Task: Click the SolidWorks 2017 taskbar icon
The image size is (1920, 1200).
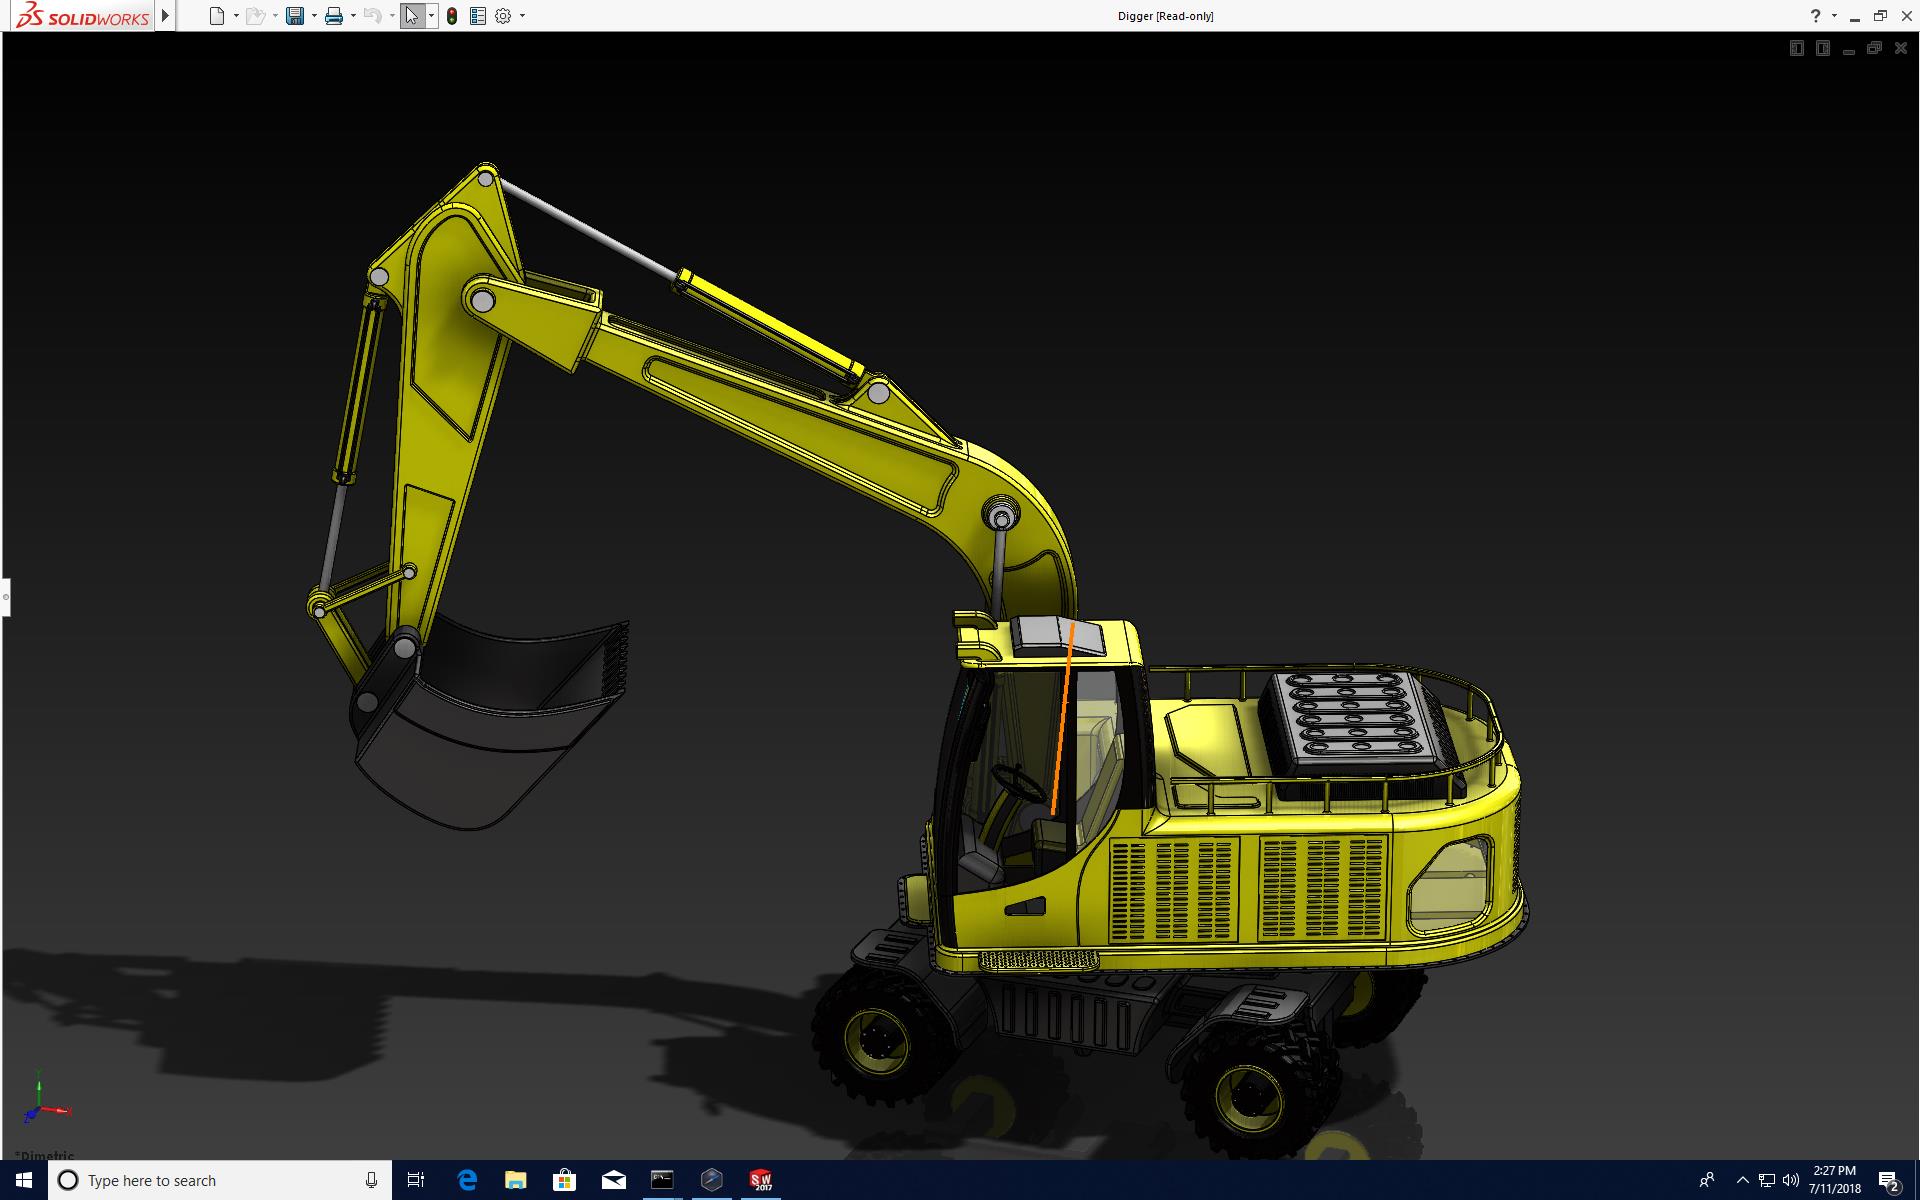Action: (x=761, y=1180)
